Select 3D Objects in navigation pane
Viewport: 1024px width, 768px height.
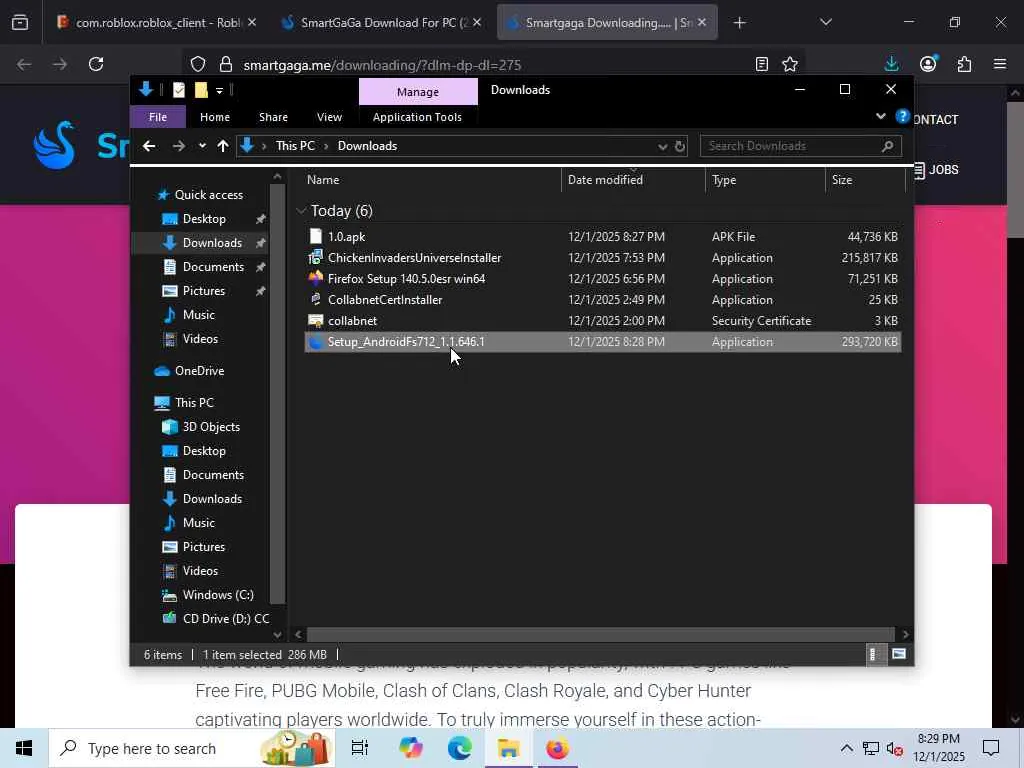(x=211, y=426)
